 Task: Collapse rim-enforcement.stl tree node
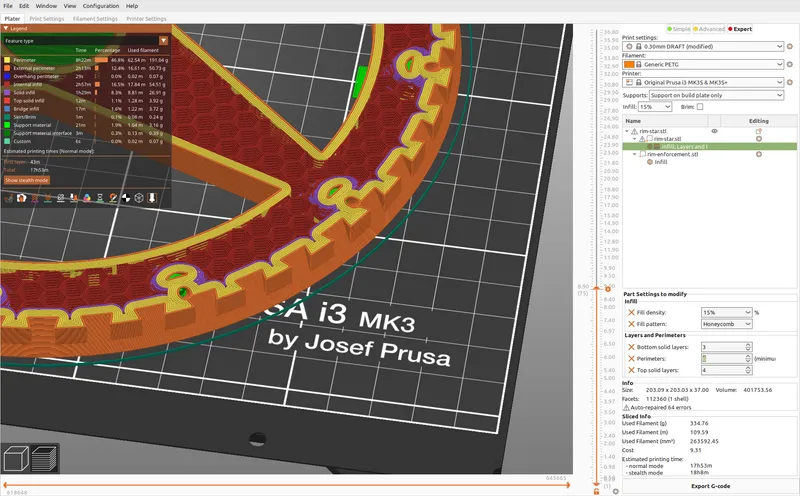pyautogui.click(x=635, y=154)
